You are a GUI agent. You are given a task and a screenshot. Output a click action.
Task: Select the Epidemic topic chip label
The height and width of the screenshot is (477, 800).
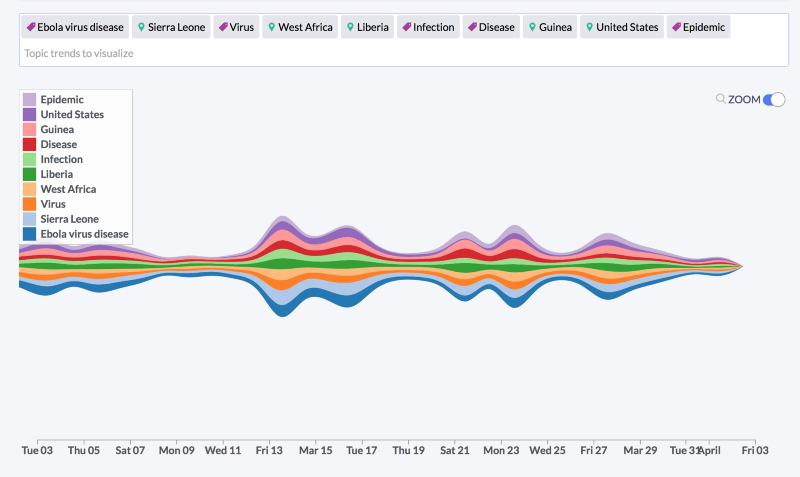click(x=704, y=27)
